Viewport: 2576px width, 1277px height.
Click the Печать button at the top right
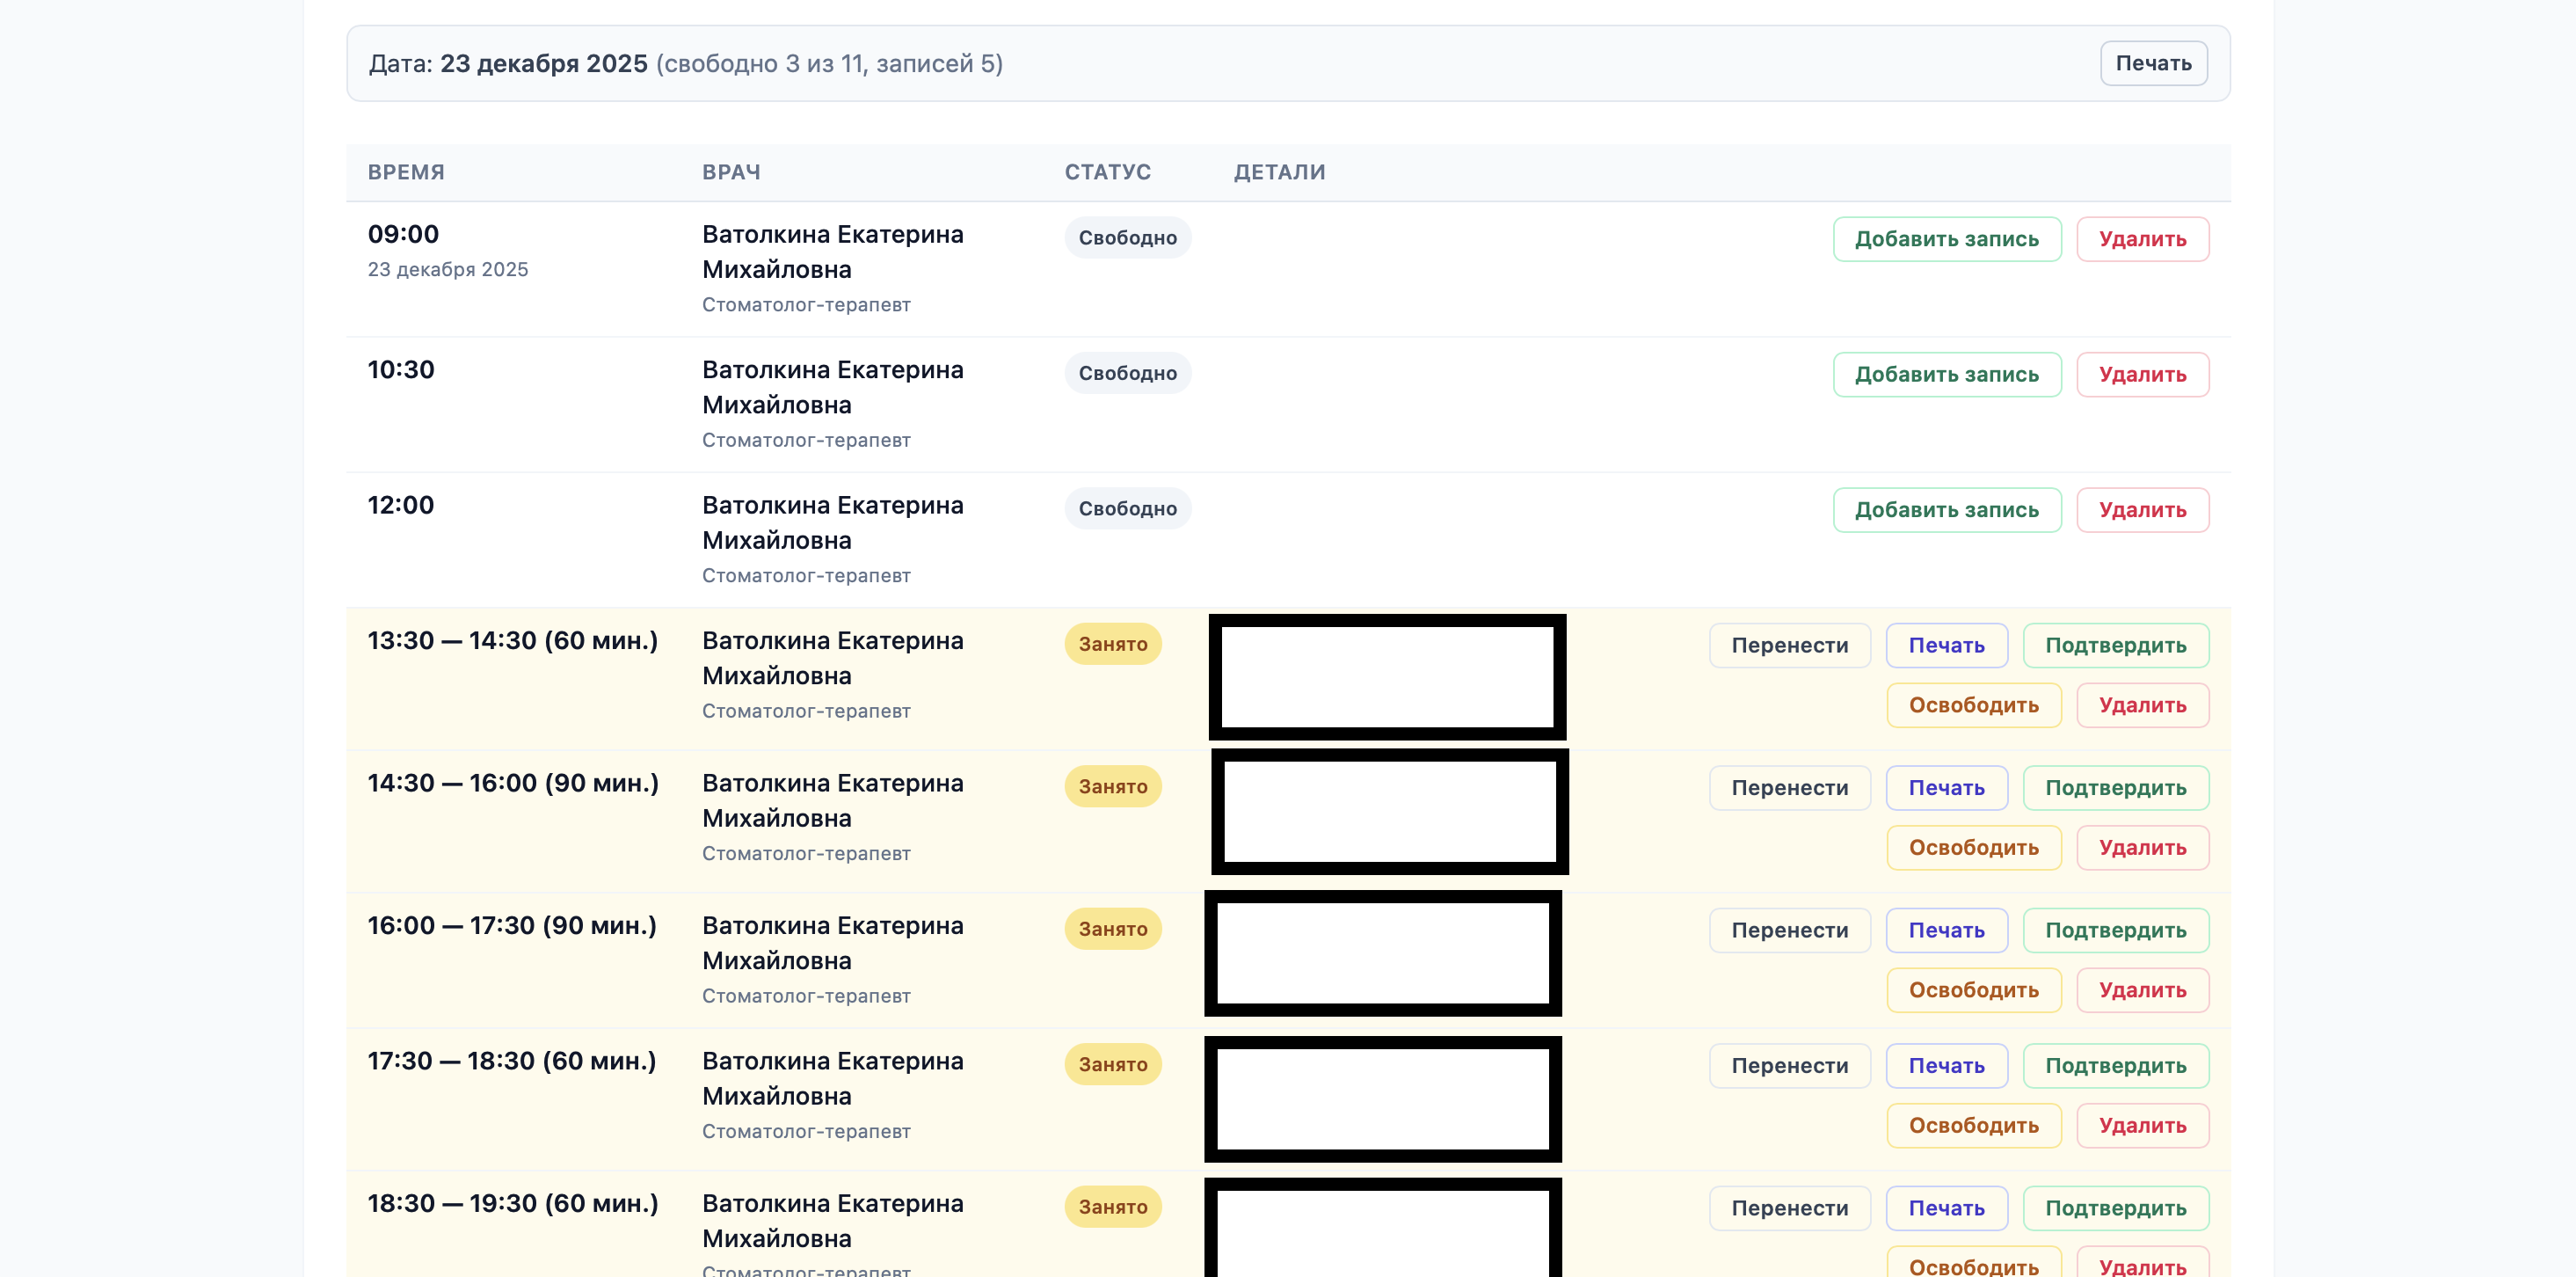click(x=2154, y=62)
